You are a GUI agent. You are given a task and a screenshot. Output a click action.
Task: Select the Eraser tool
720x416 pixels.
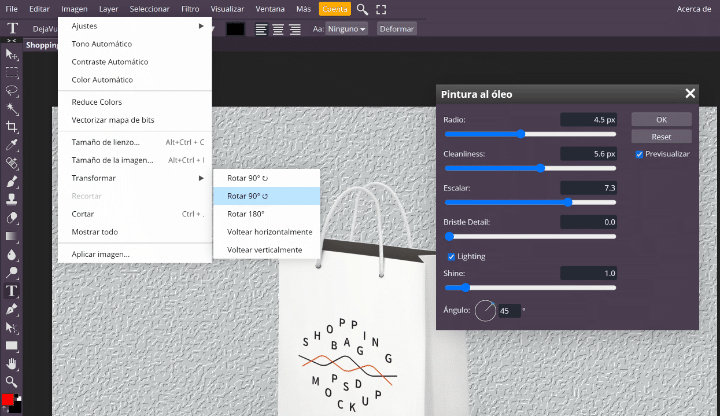pos(11,218)
